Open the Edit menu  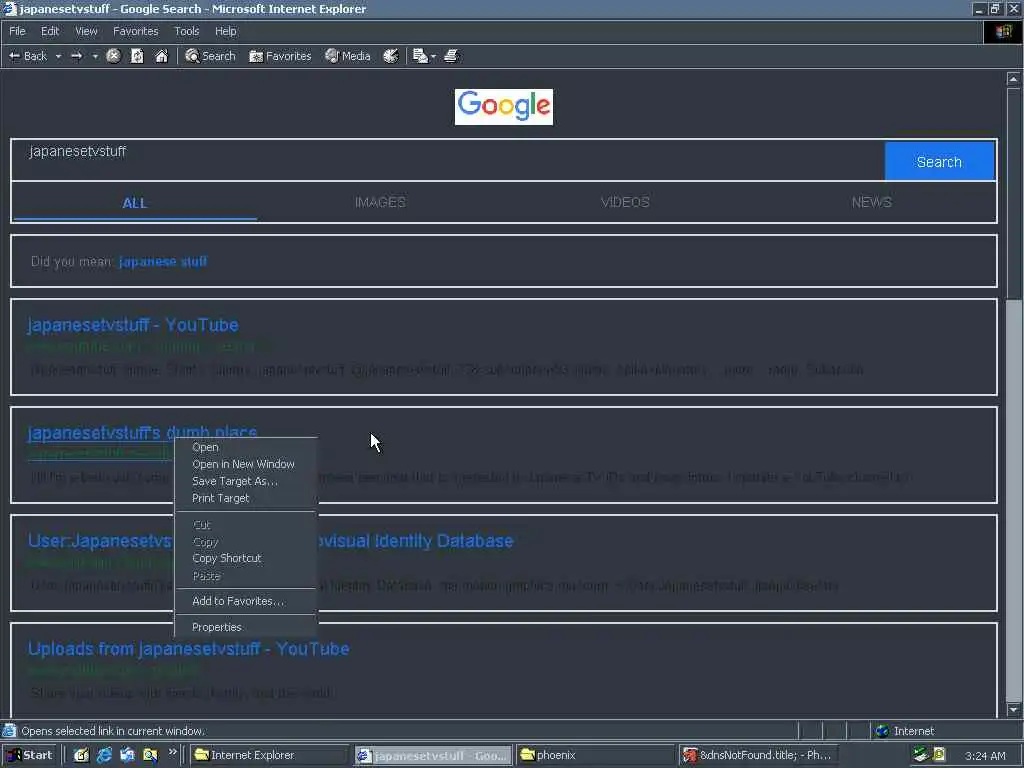click(x=50, y=31)
